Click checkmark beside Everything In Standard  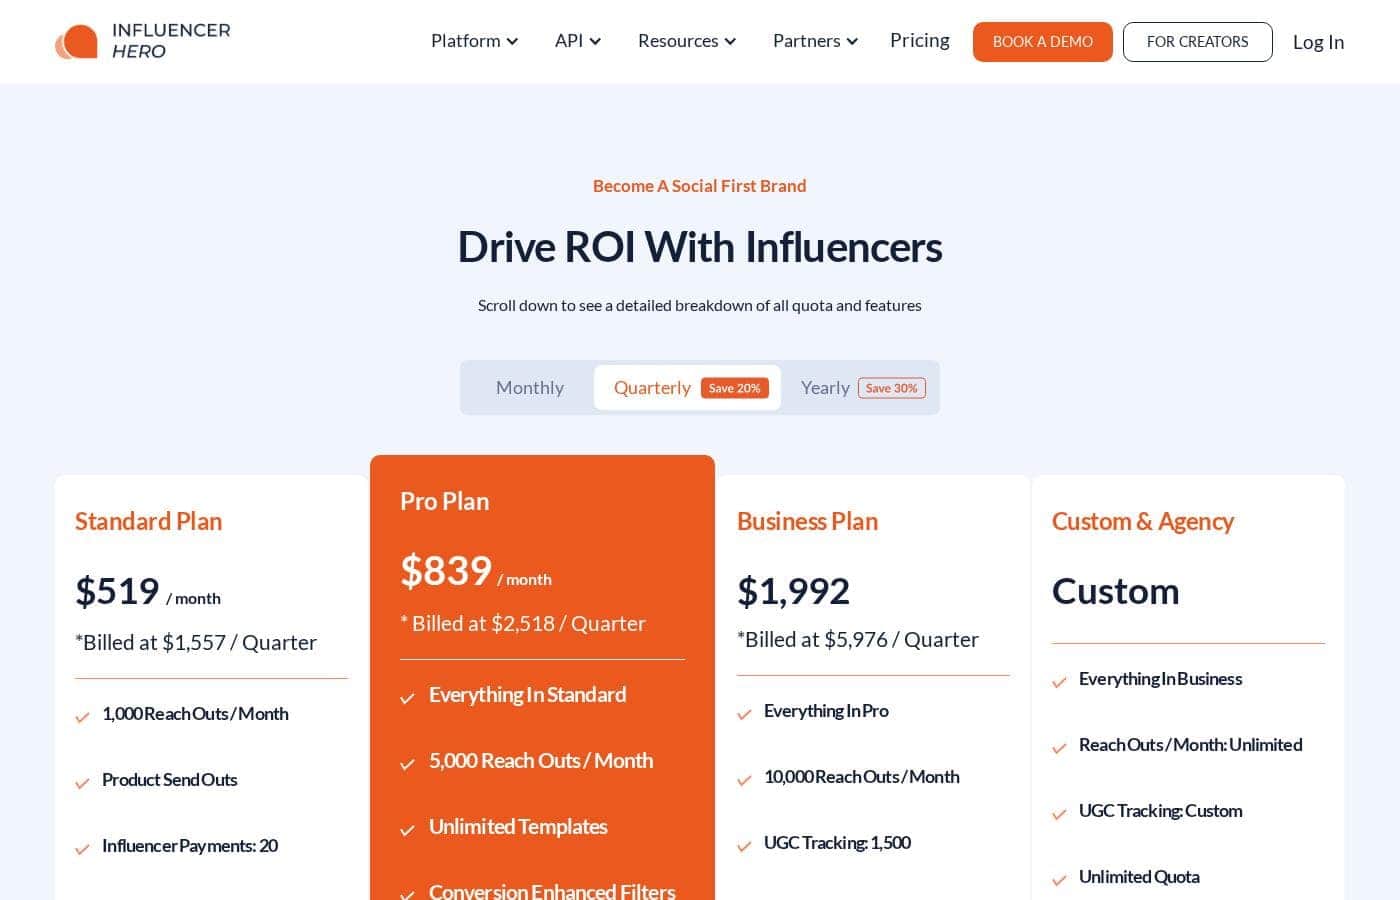(x=407, y=698)
